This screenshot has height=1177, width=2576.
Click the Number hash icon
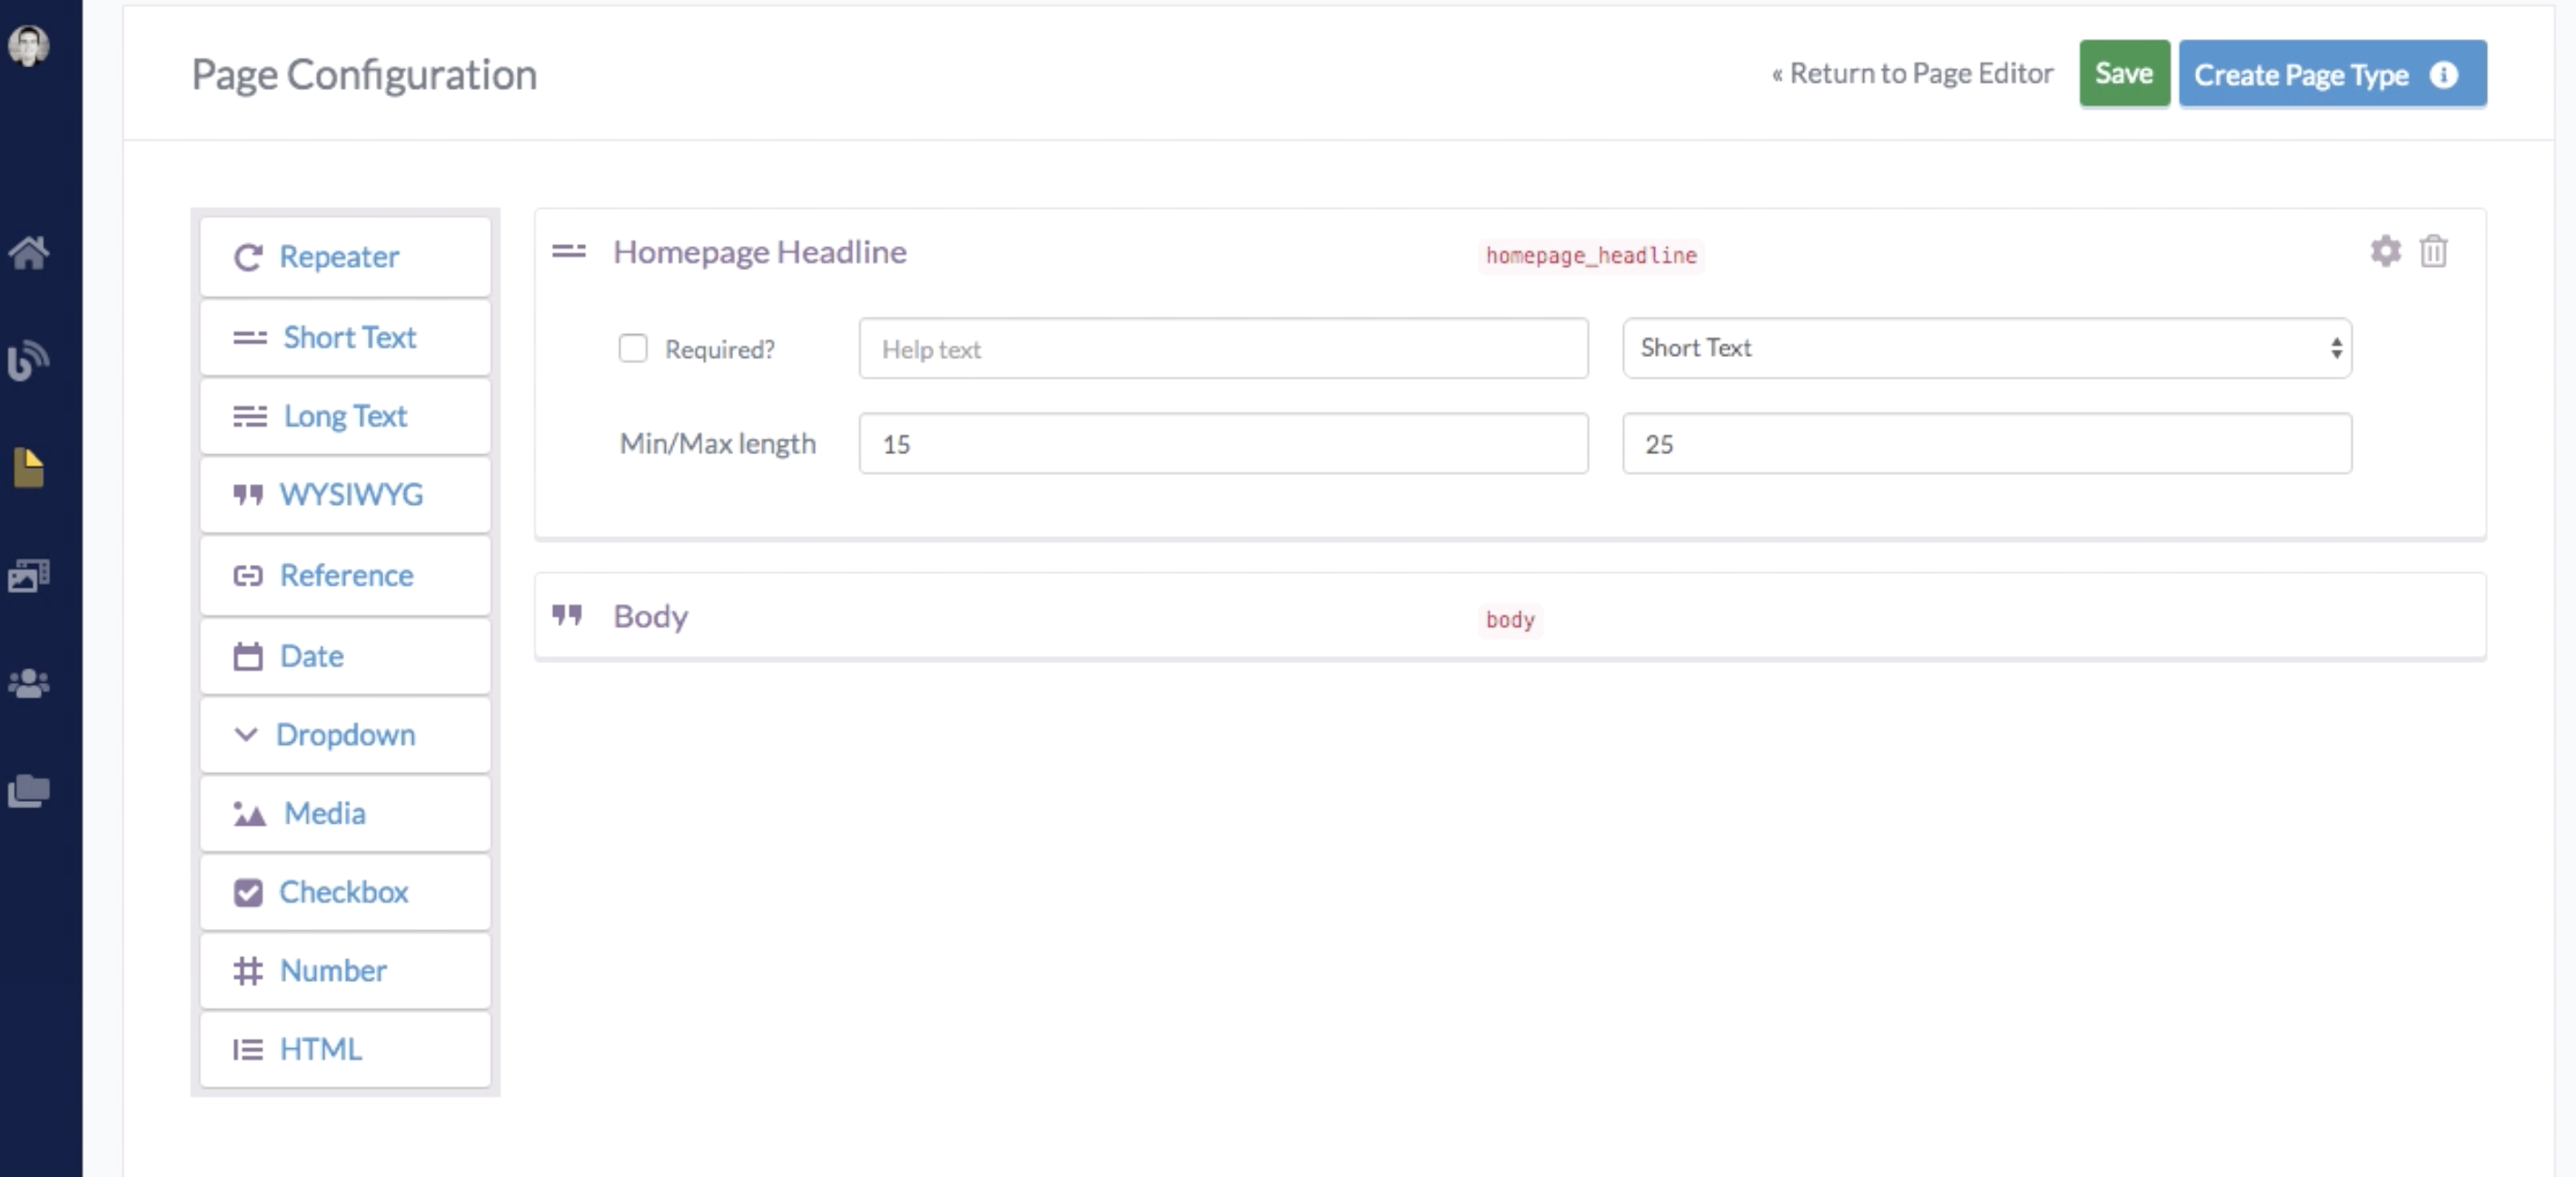coord(248,971)
